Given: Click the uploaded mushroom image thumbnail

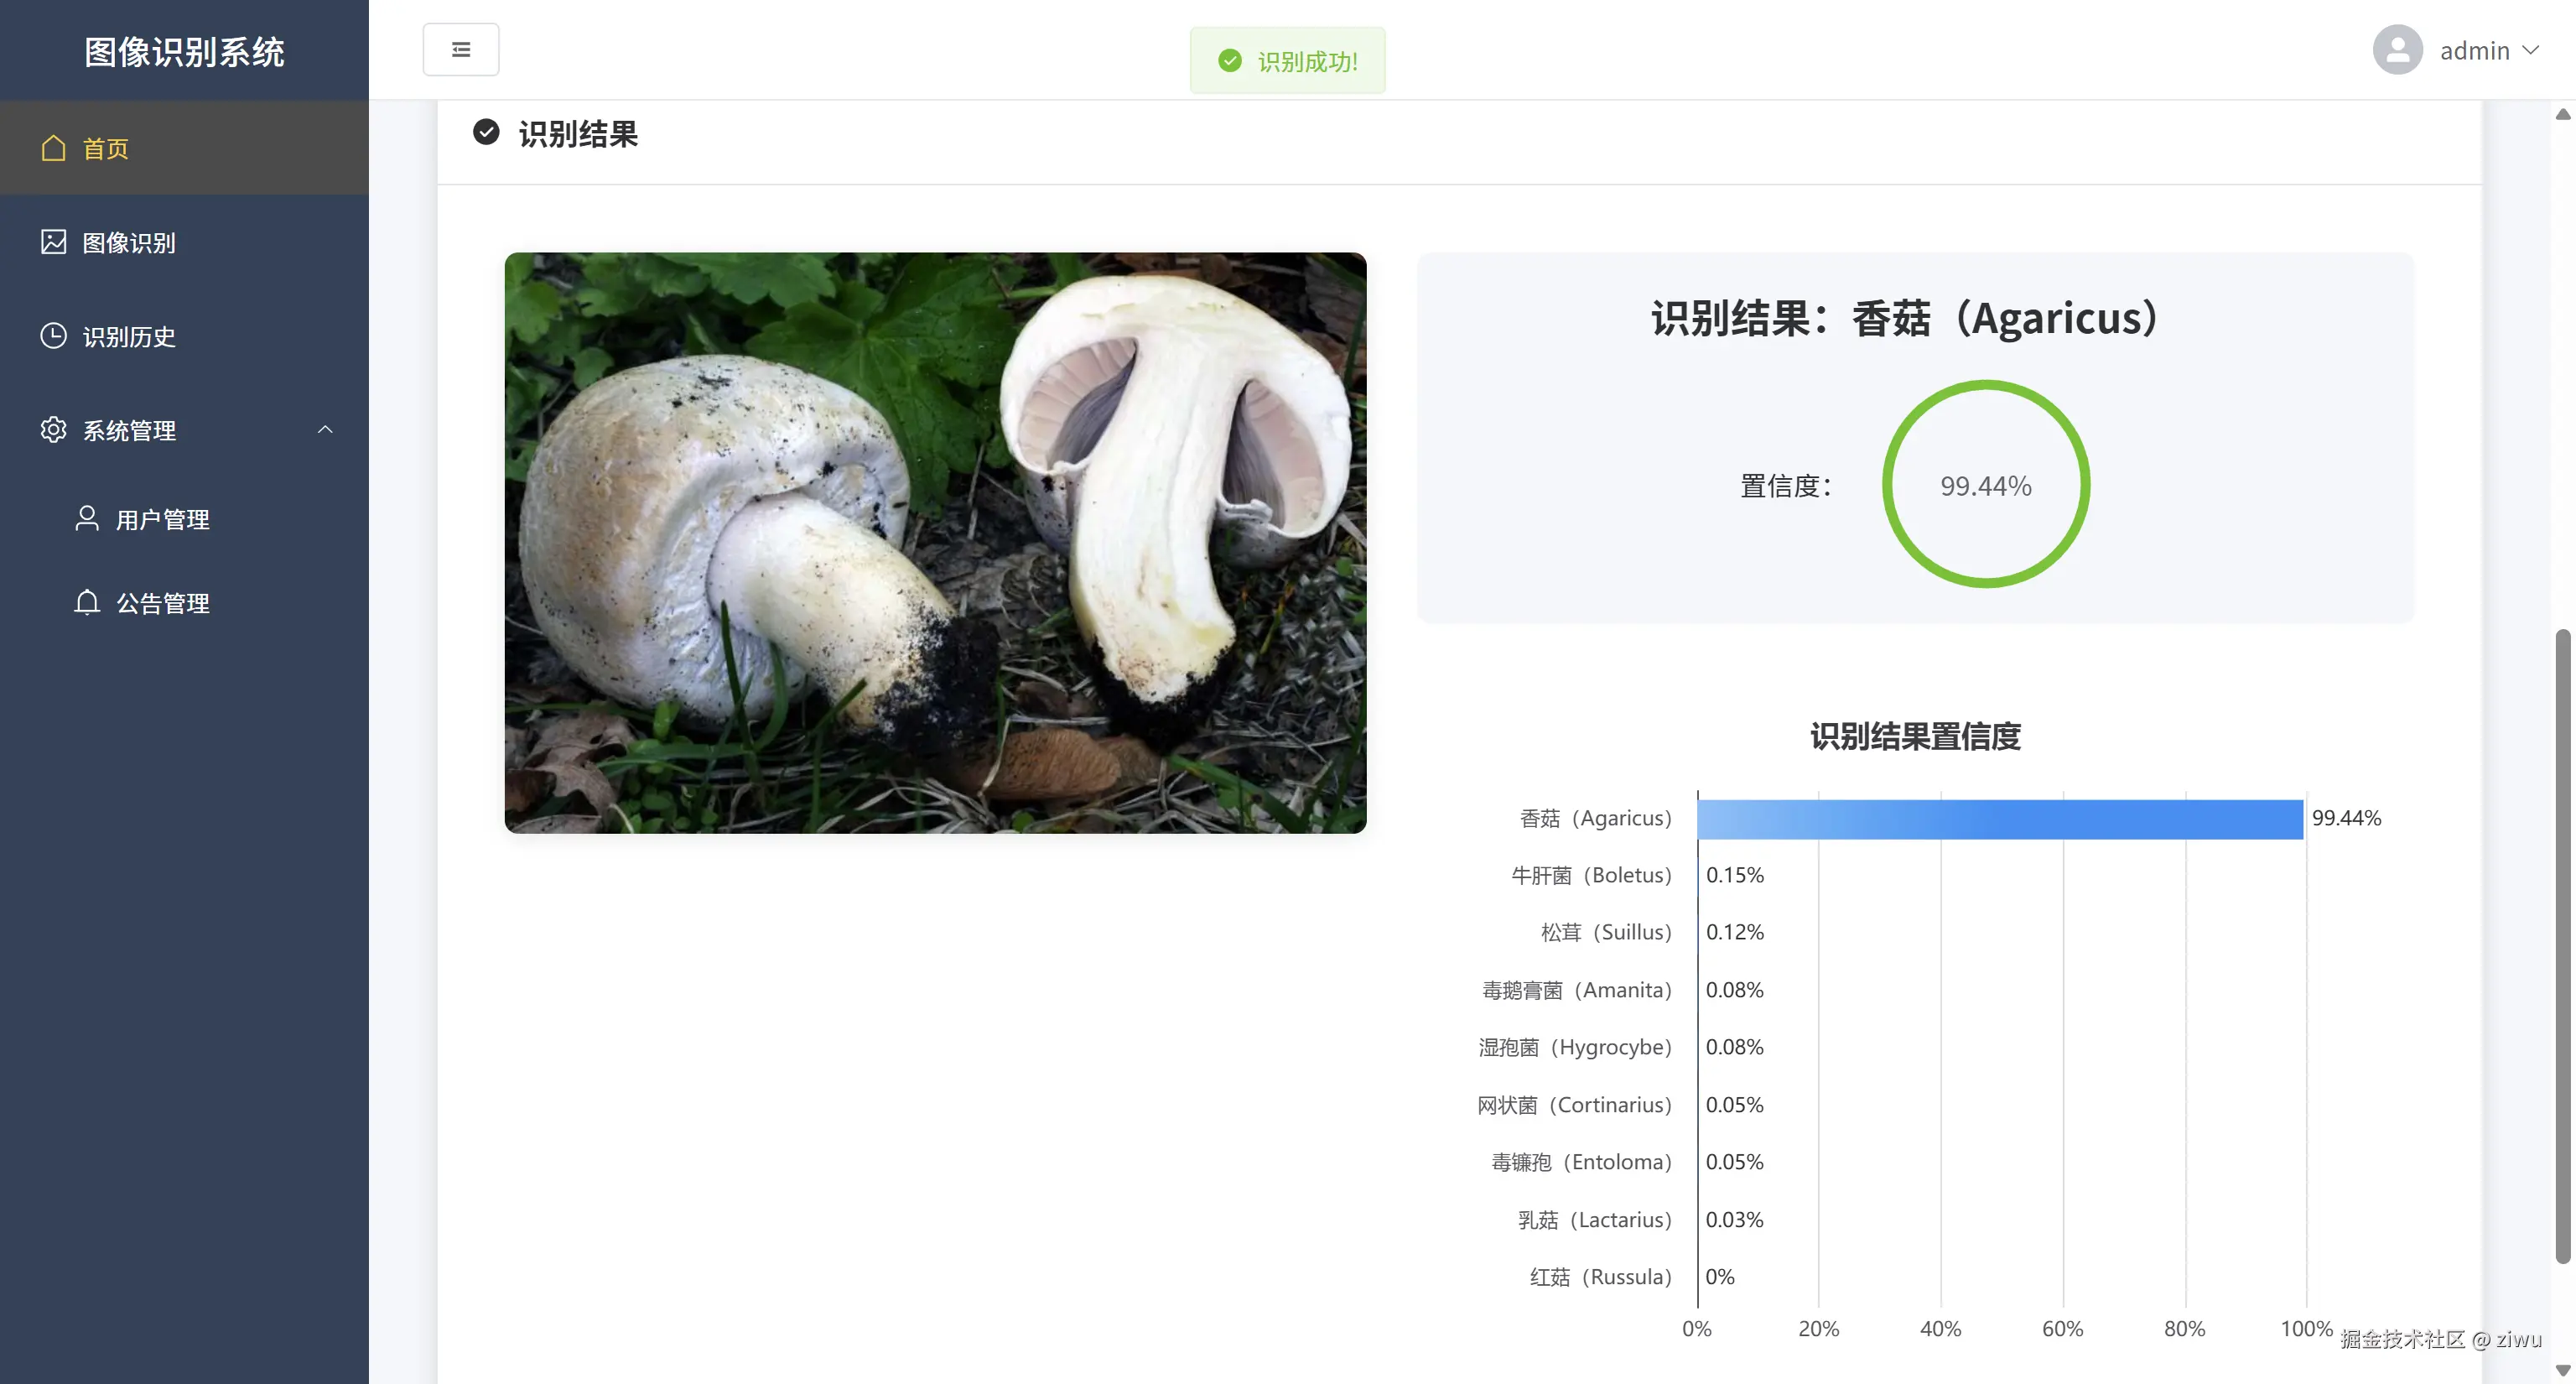Looking at the screenshot, I should 935,542.
